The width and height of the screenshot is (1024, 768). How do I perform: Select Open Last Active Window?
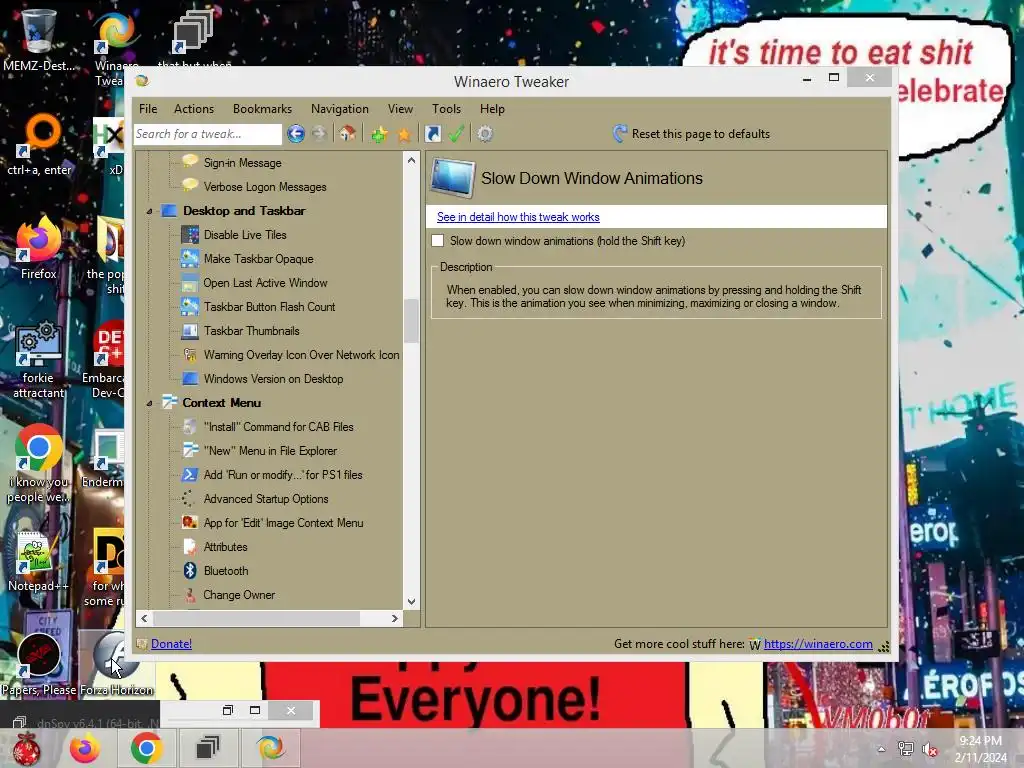click(x=265, y=283)
